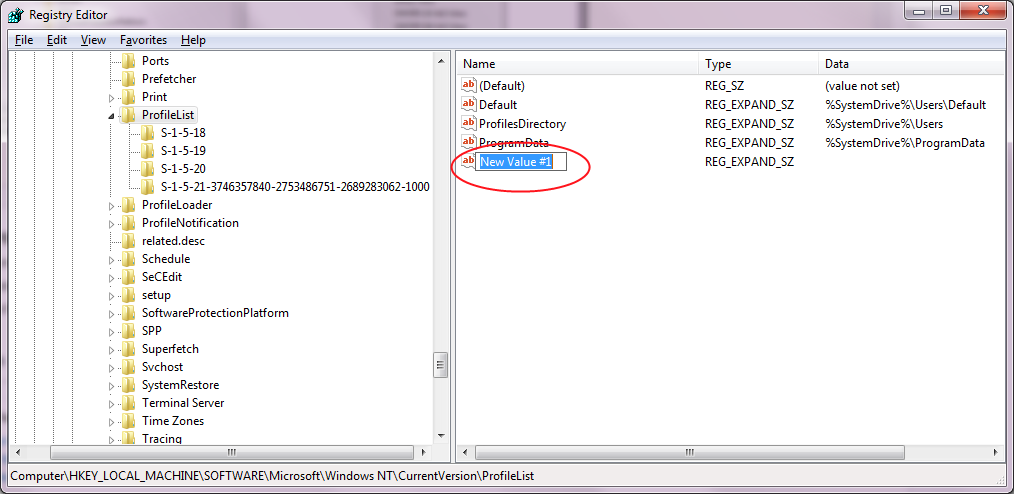Viewport: 1014px width, 494px height.
Task: Collapse the ProfileList tree node
Action: [x=111, y=116]
